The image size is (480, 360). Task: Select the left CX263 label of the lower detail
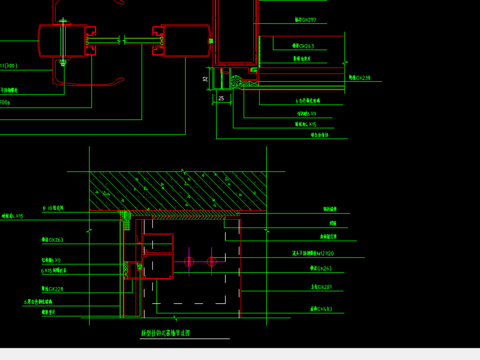point(52,239)
